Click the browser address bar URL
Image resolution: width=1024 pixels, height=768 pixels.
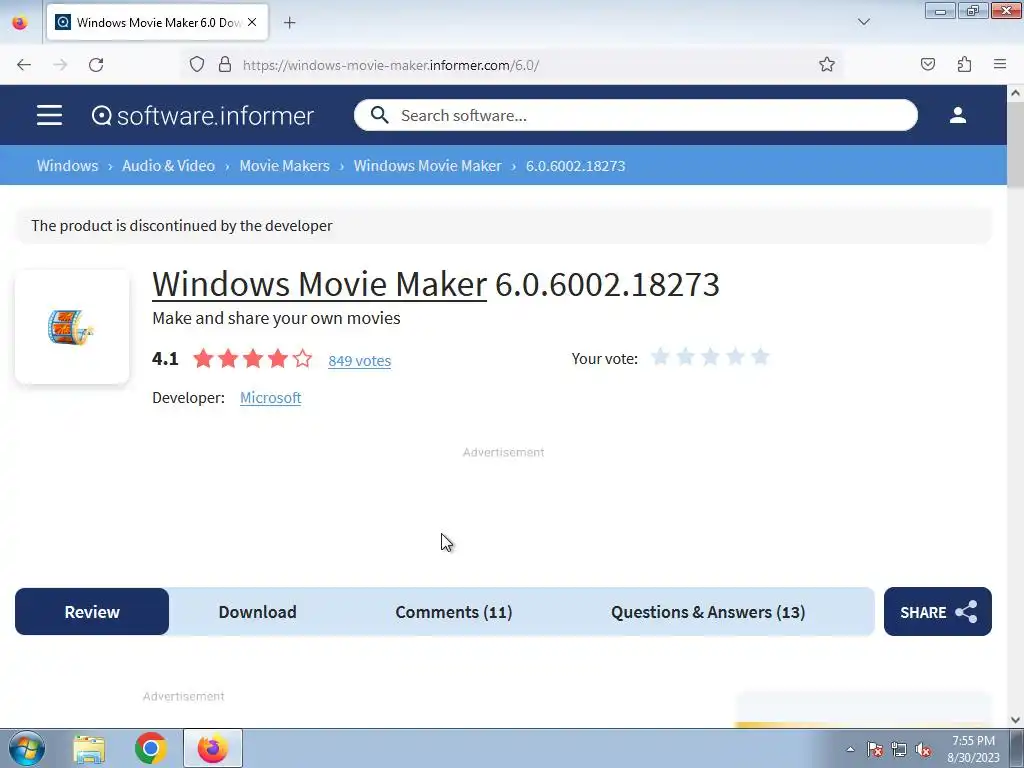coord(391,65)
